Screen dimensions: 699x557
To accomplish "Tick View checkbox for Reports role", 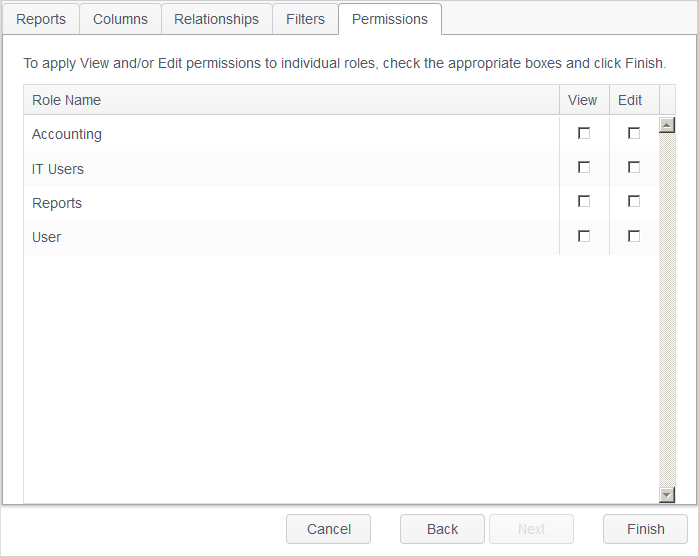I will coord(584,201).
